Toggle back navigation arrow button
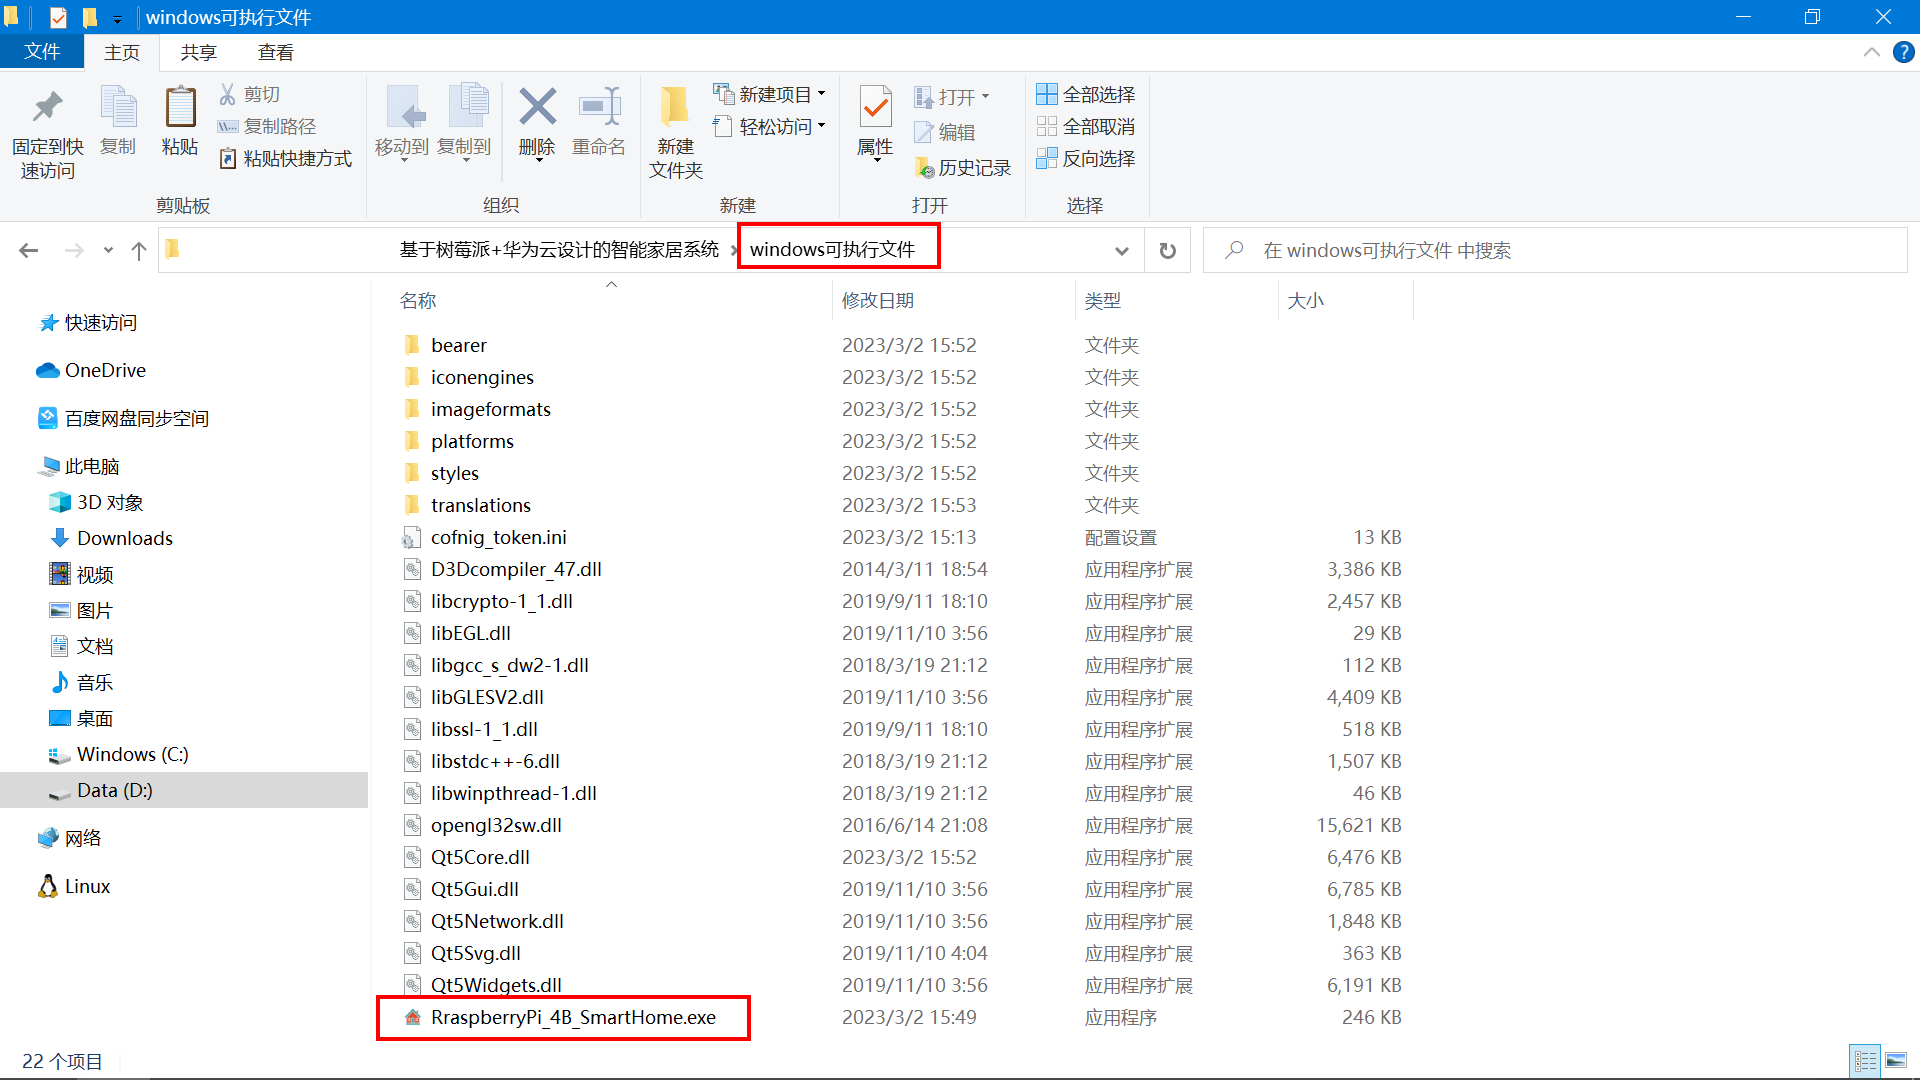The image size is (1920, 1080). [29, 249]
